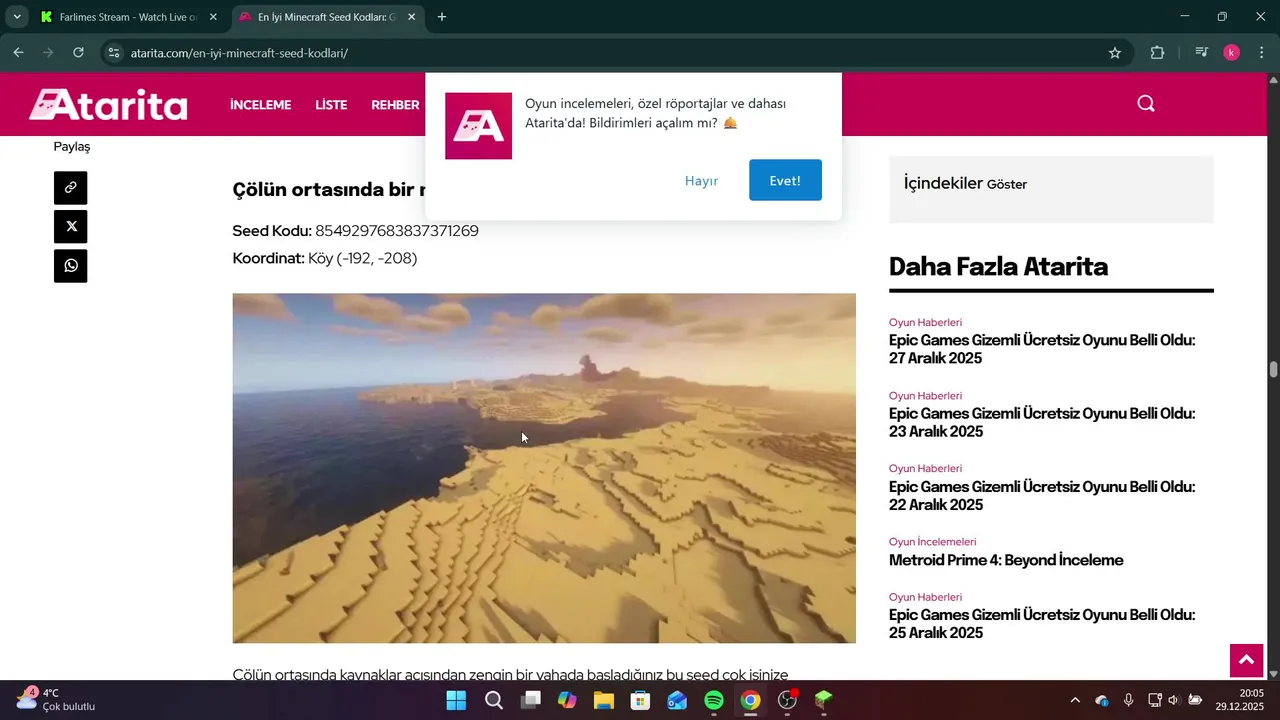Screen dimensions: 1280x720
Task: Open OBS Studio from the taskbar
Action: (788, 700)
